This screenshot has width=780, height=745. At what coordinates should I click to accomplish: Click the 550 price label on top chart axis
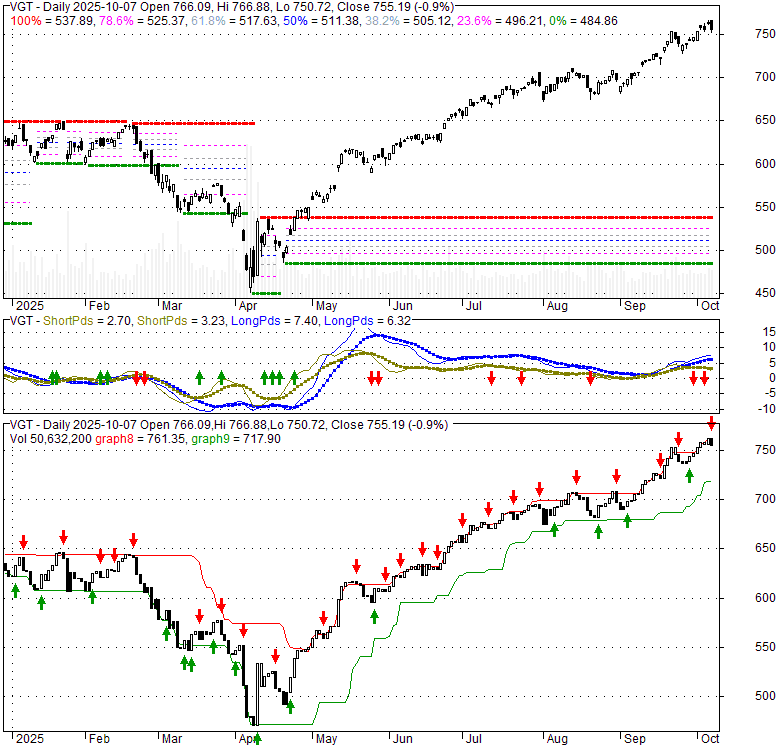[765, 207]
